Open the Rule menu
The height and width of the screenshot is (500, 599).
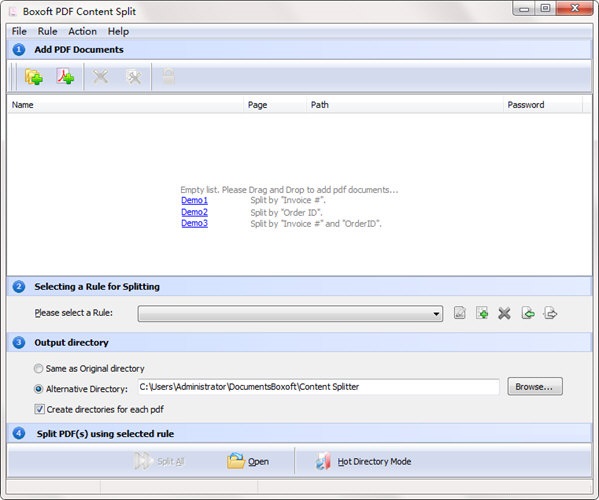point(47,31)
